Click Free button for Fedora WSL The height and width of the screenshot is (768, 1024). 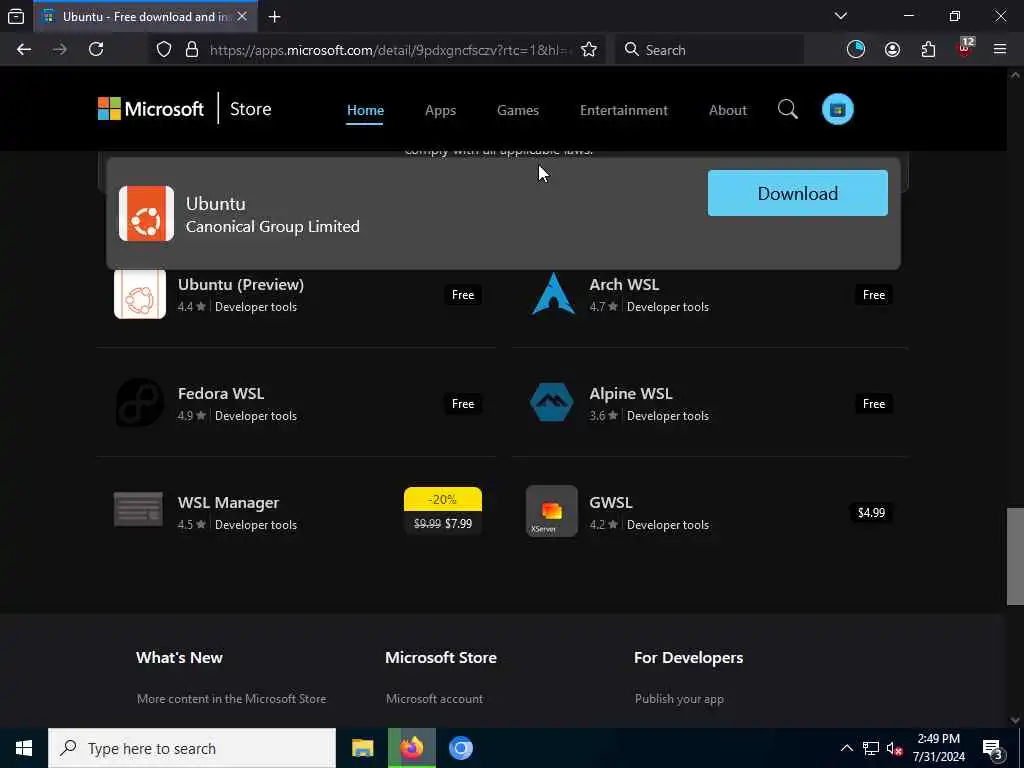[463, 404]
